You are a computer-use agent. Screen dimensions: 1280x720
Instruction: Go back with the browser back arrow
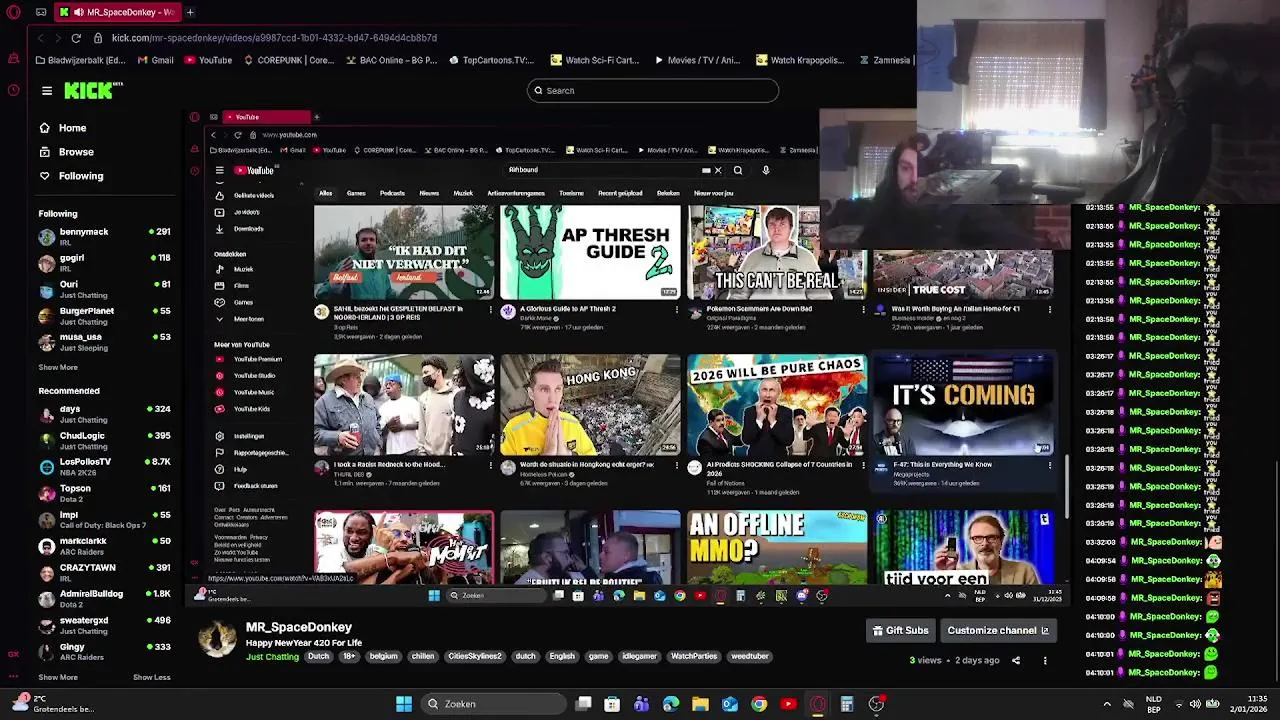[40, 38]
